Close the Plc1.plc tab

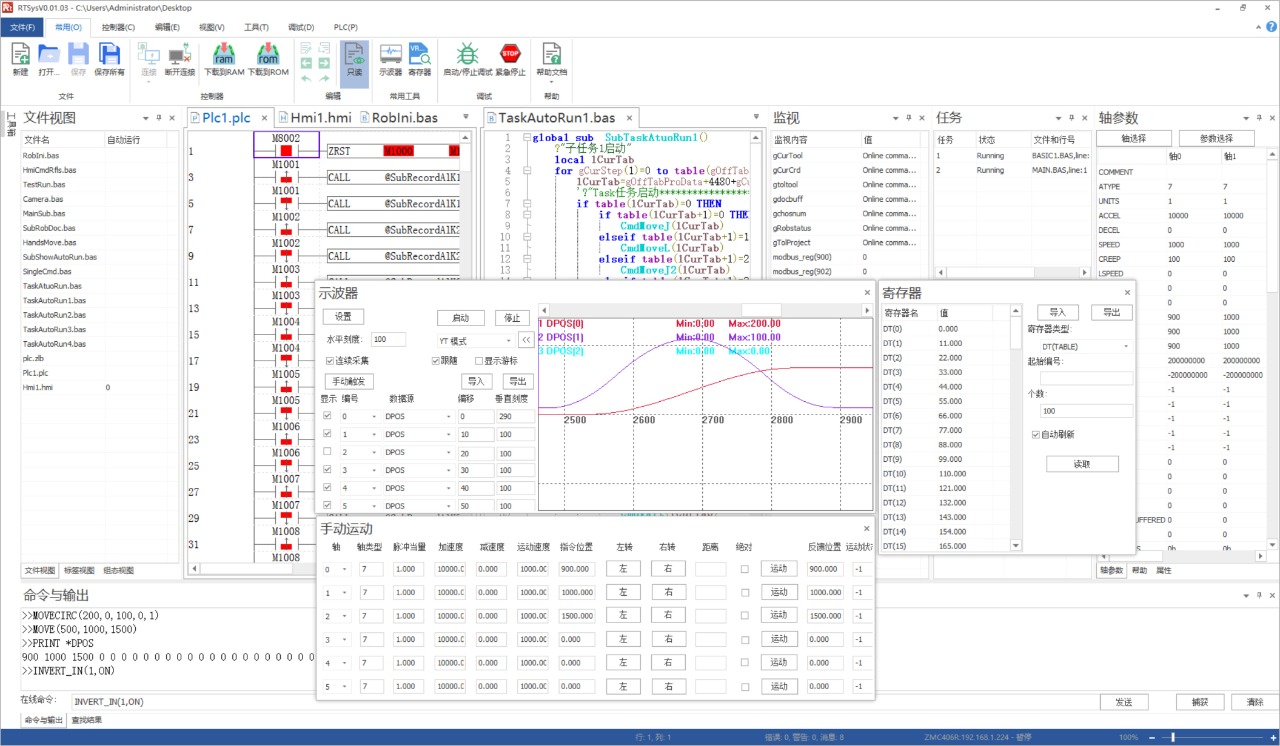(265, 118)
